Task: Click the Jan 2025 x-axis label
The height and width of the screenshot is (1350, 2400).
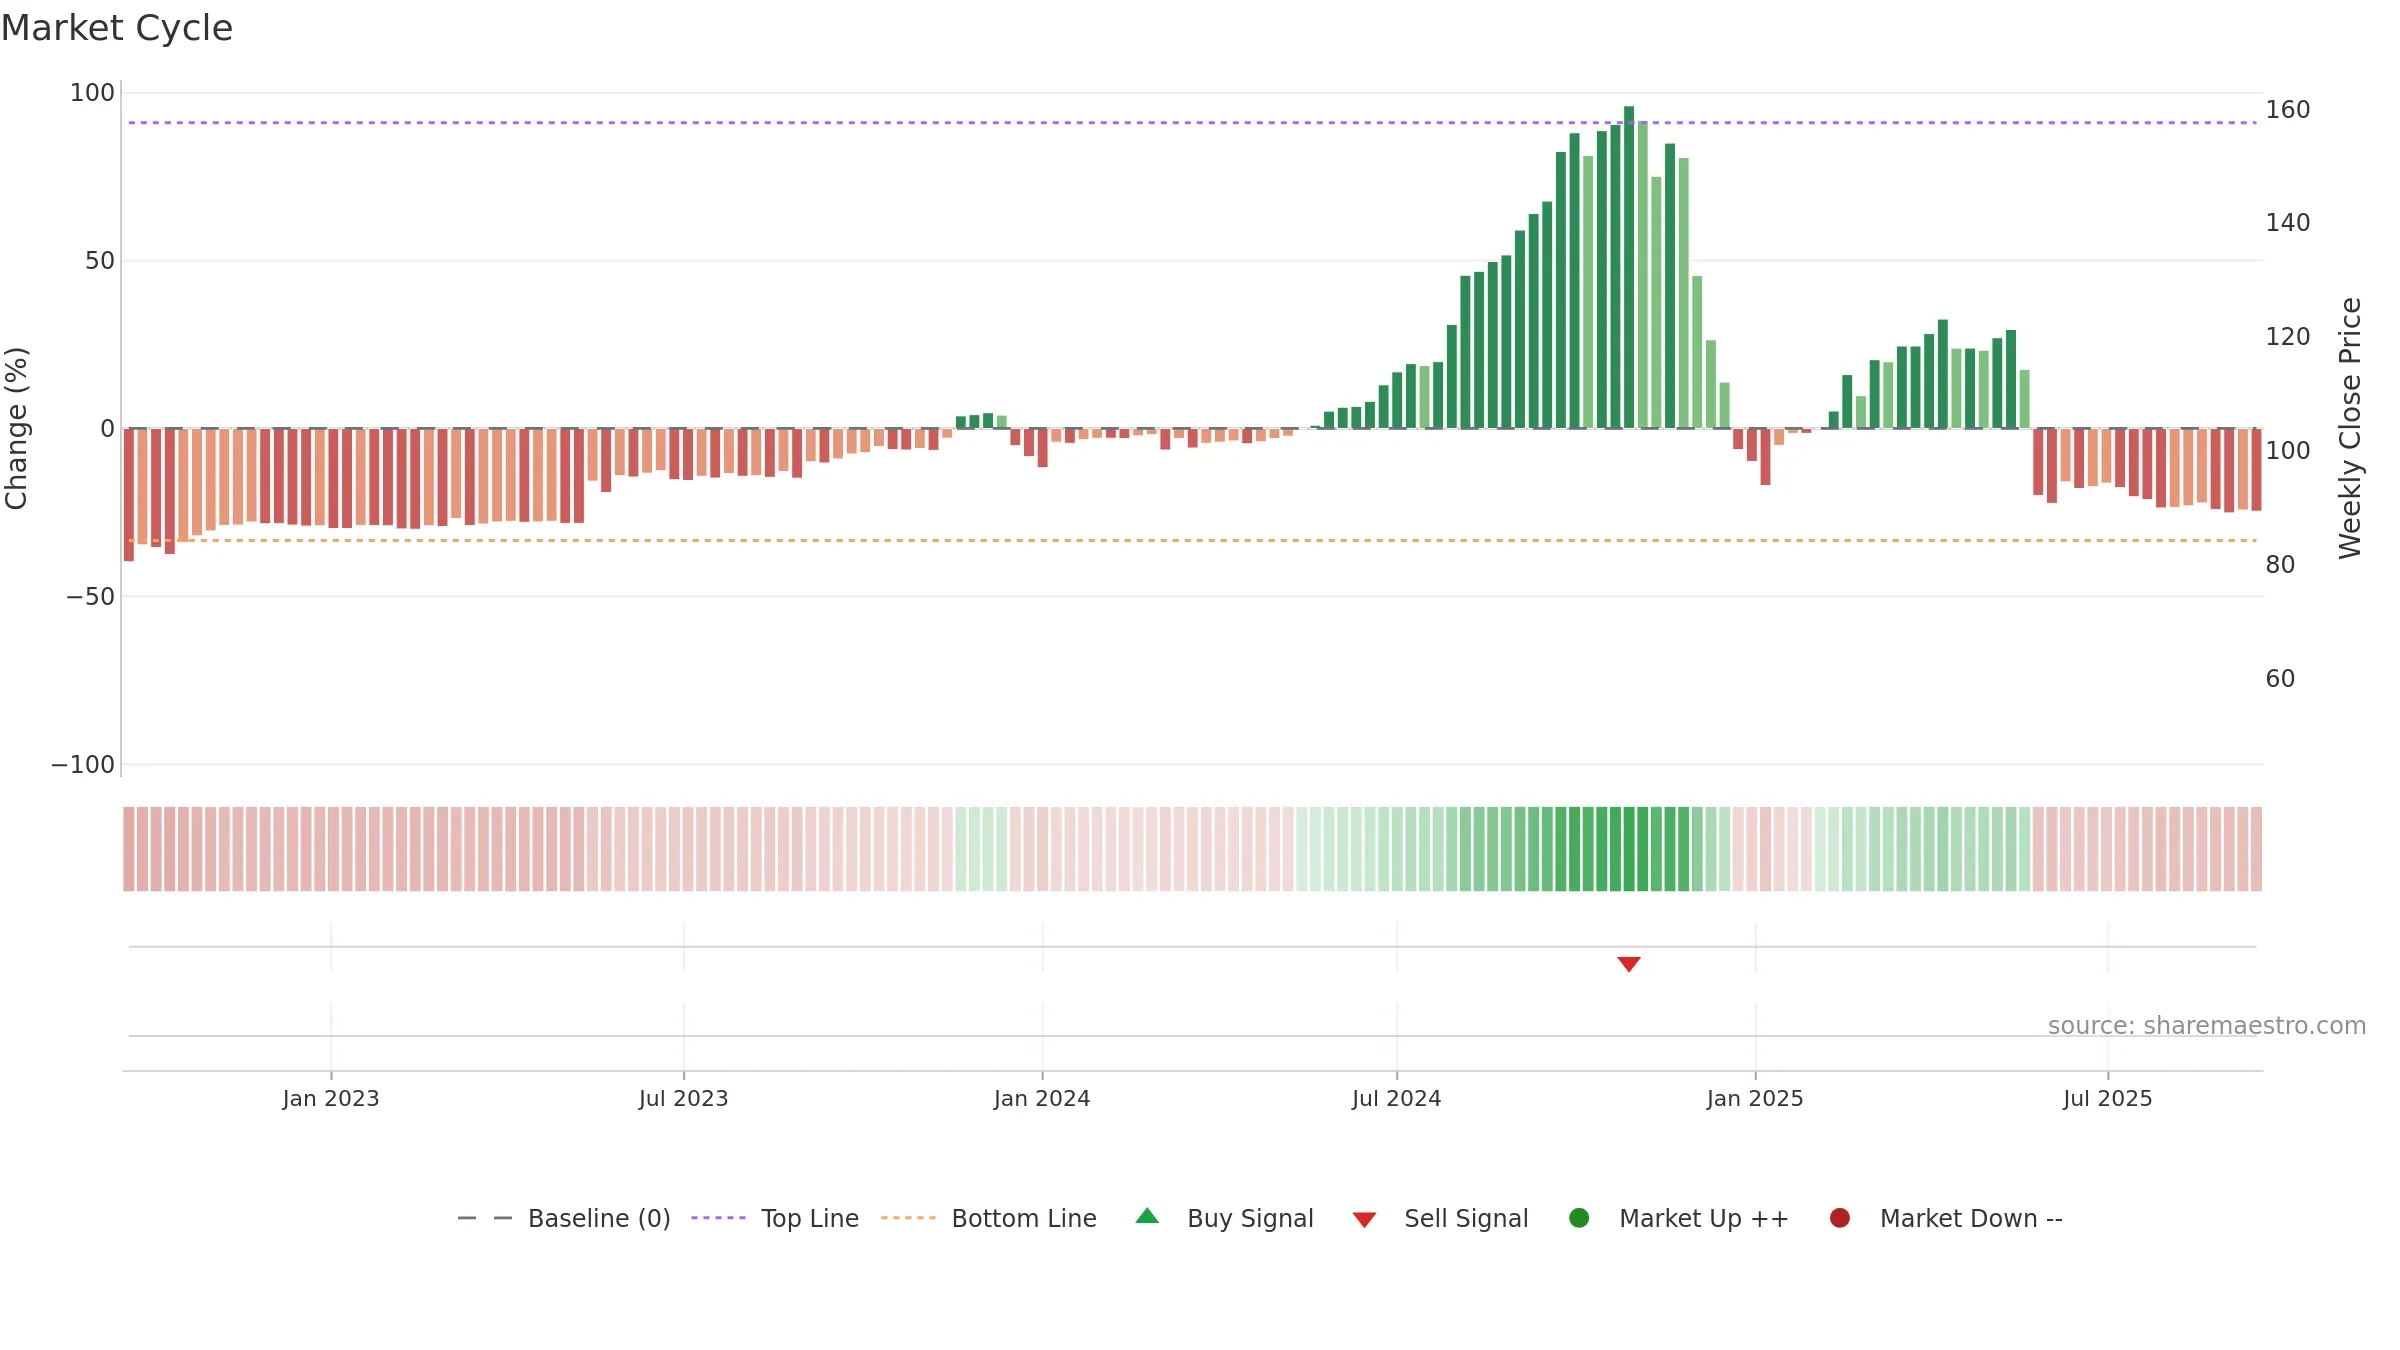Action: coord(1755,1098)
